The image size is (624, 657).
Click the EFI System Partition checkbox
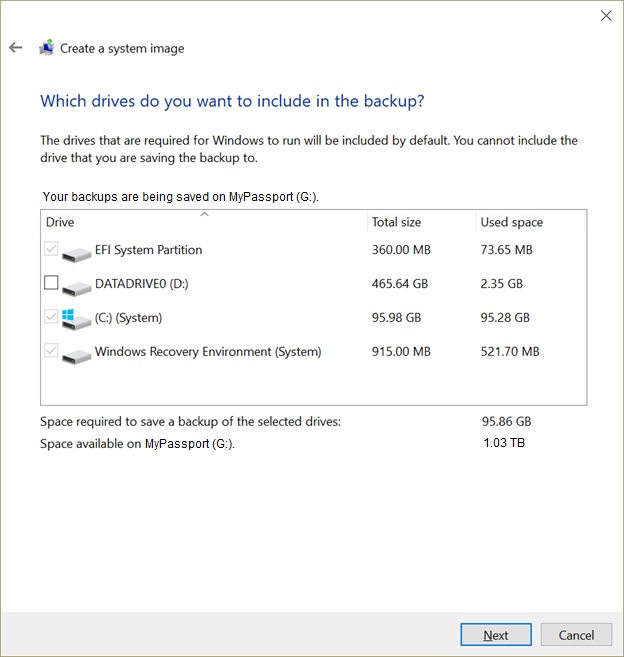click(x=51, y=248)
